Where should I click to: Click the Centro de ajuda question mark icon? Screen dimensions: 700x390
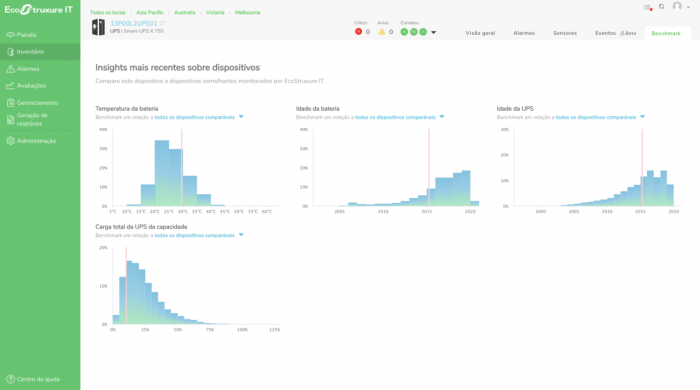pyautogui.click(x=11, y=379)
